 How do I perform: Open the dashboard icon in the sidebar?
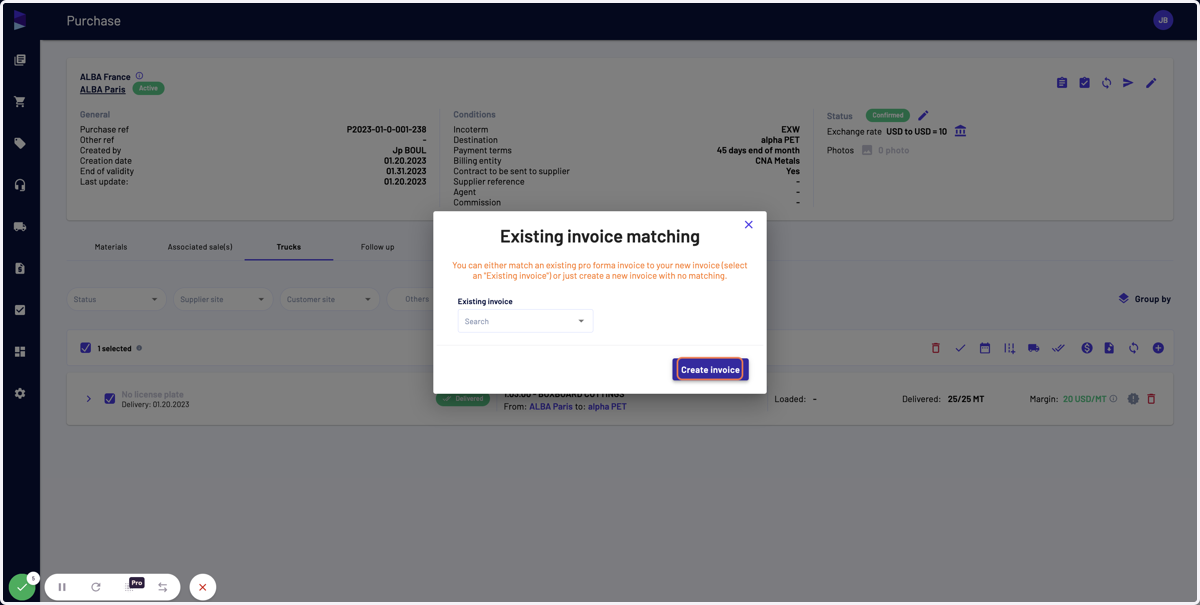point(20,352)
